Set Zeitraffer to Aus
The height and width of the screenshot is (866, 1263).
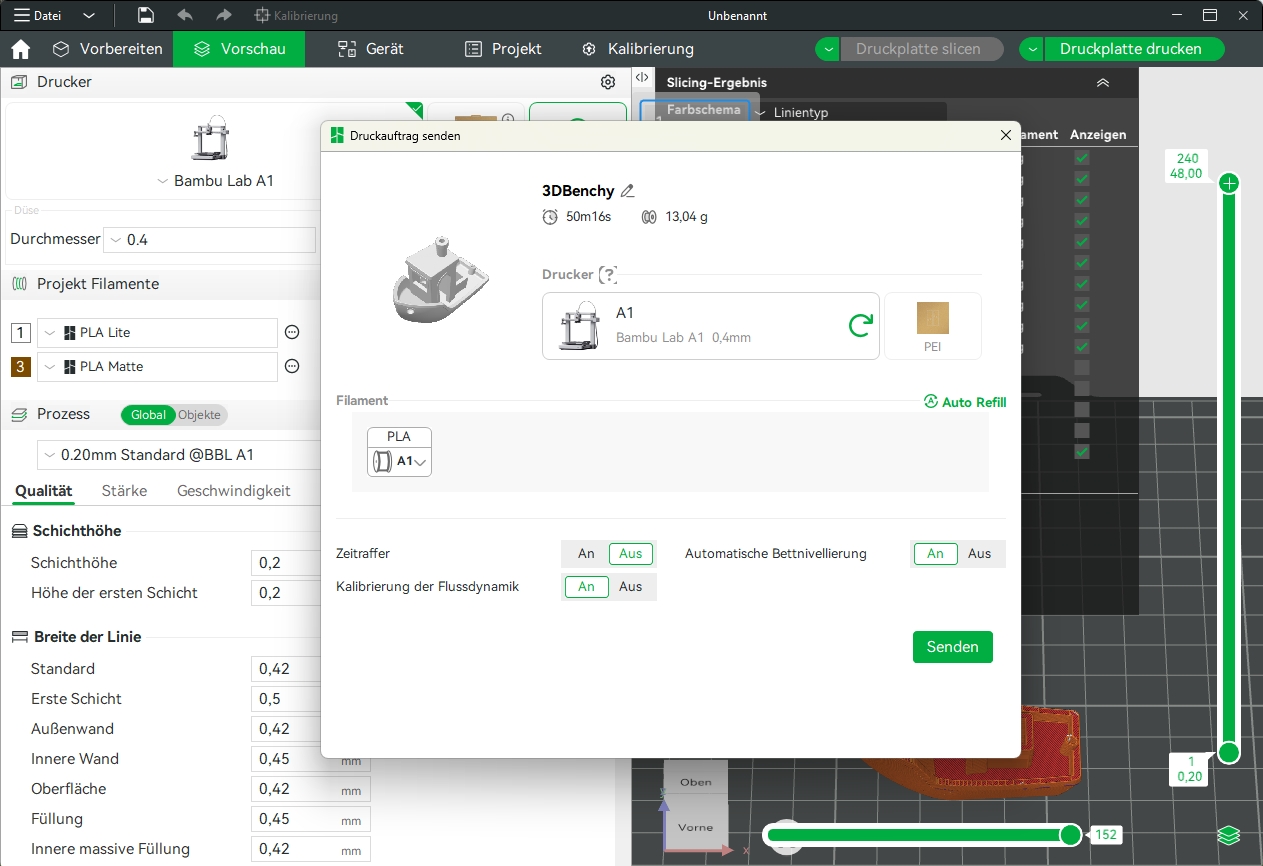(x=631, y=554)
